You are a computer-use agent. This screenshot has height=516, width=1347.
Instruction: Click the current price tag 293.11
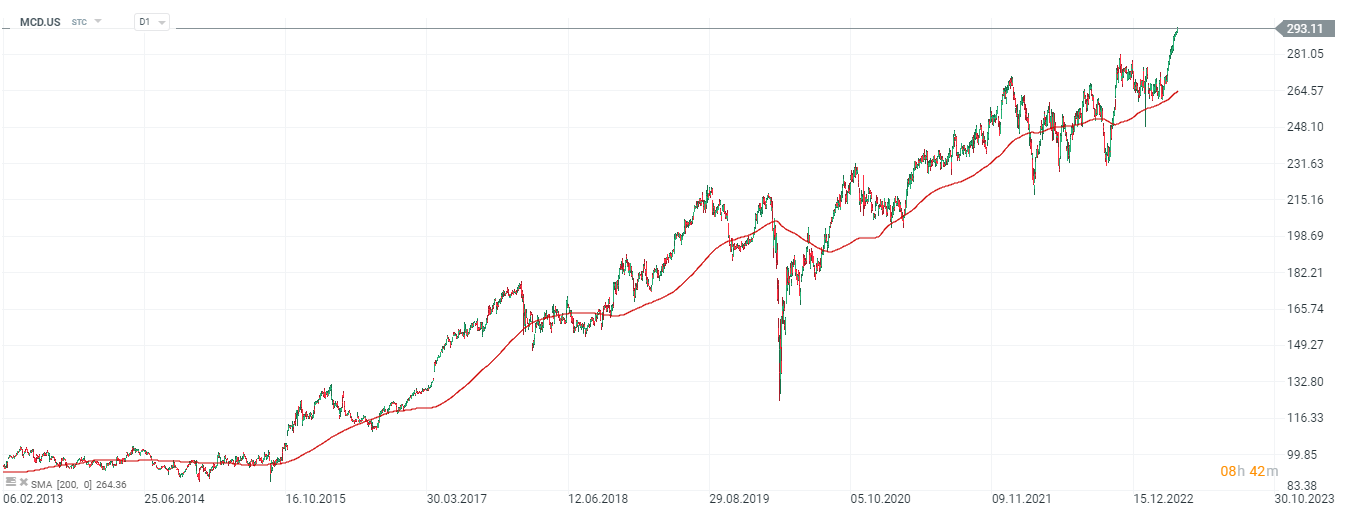pos(1303,29)
